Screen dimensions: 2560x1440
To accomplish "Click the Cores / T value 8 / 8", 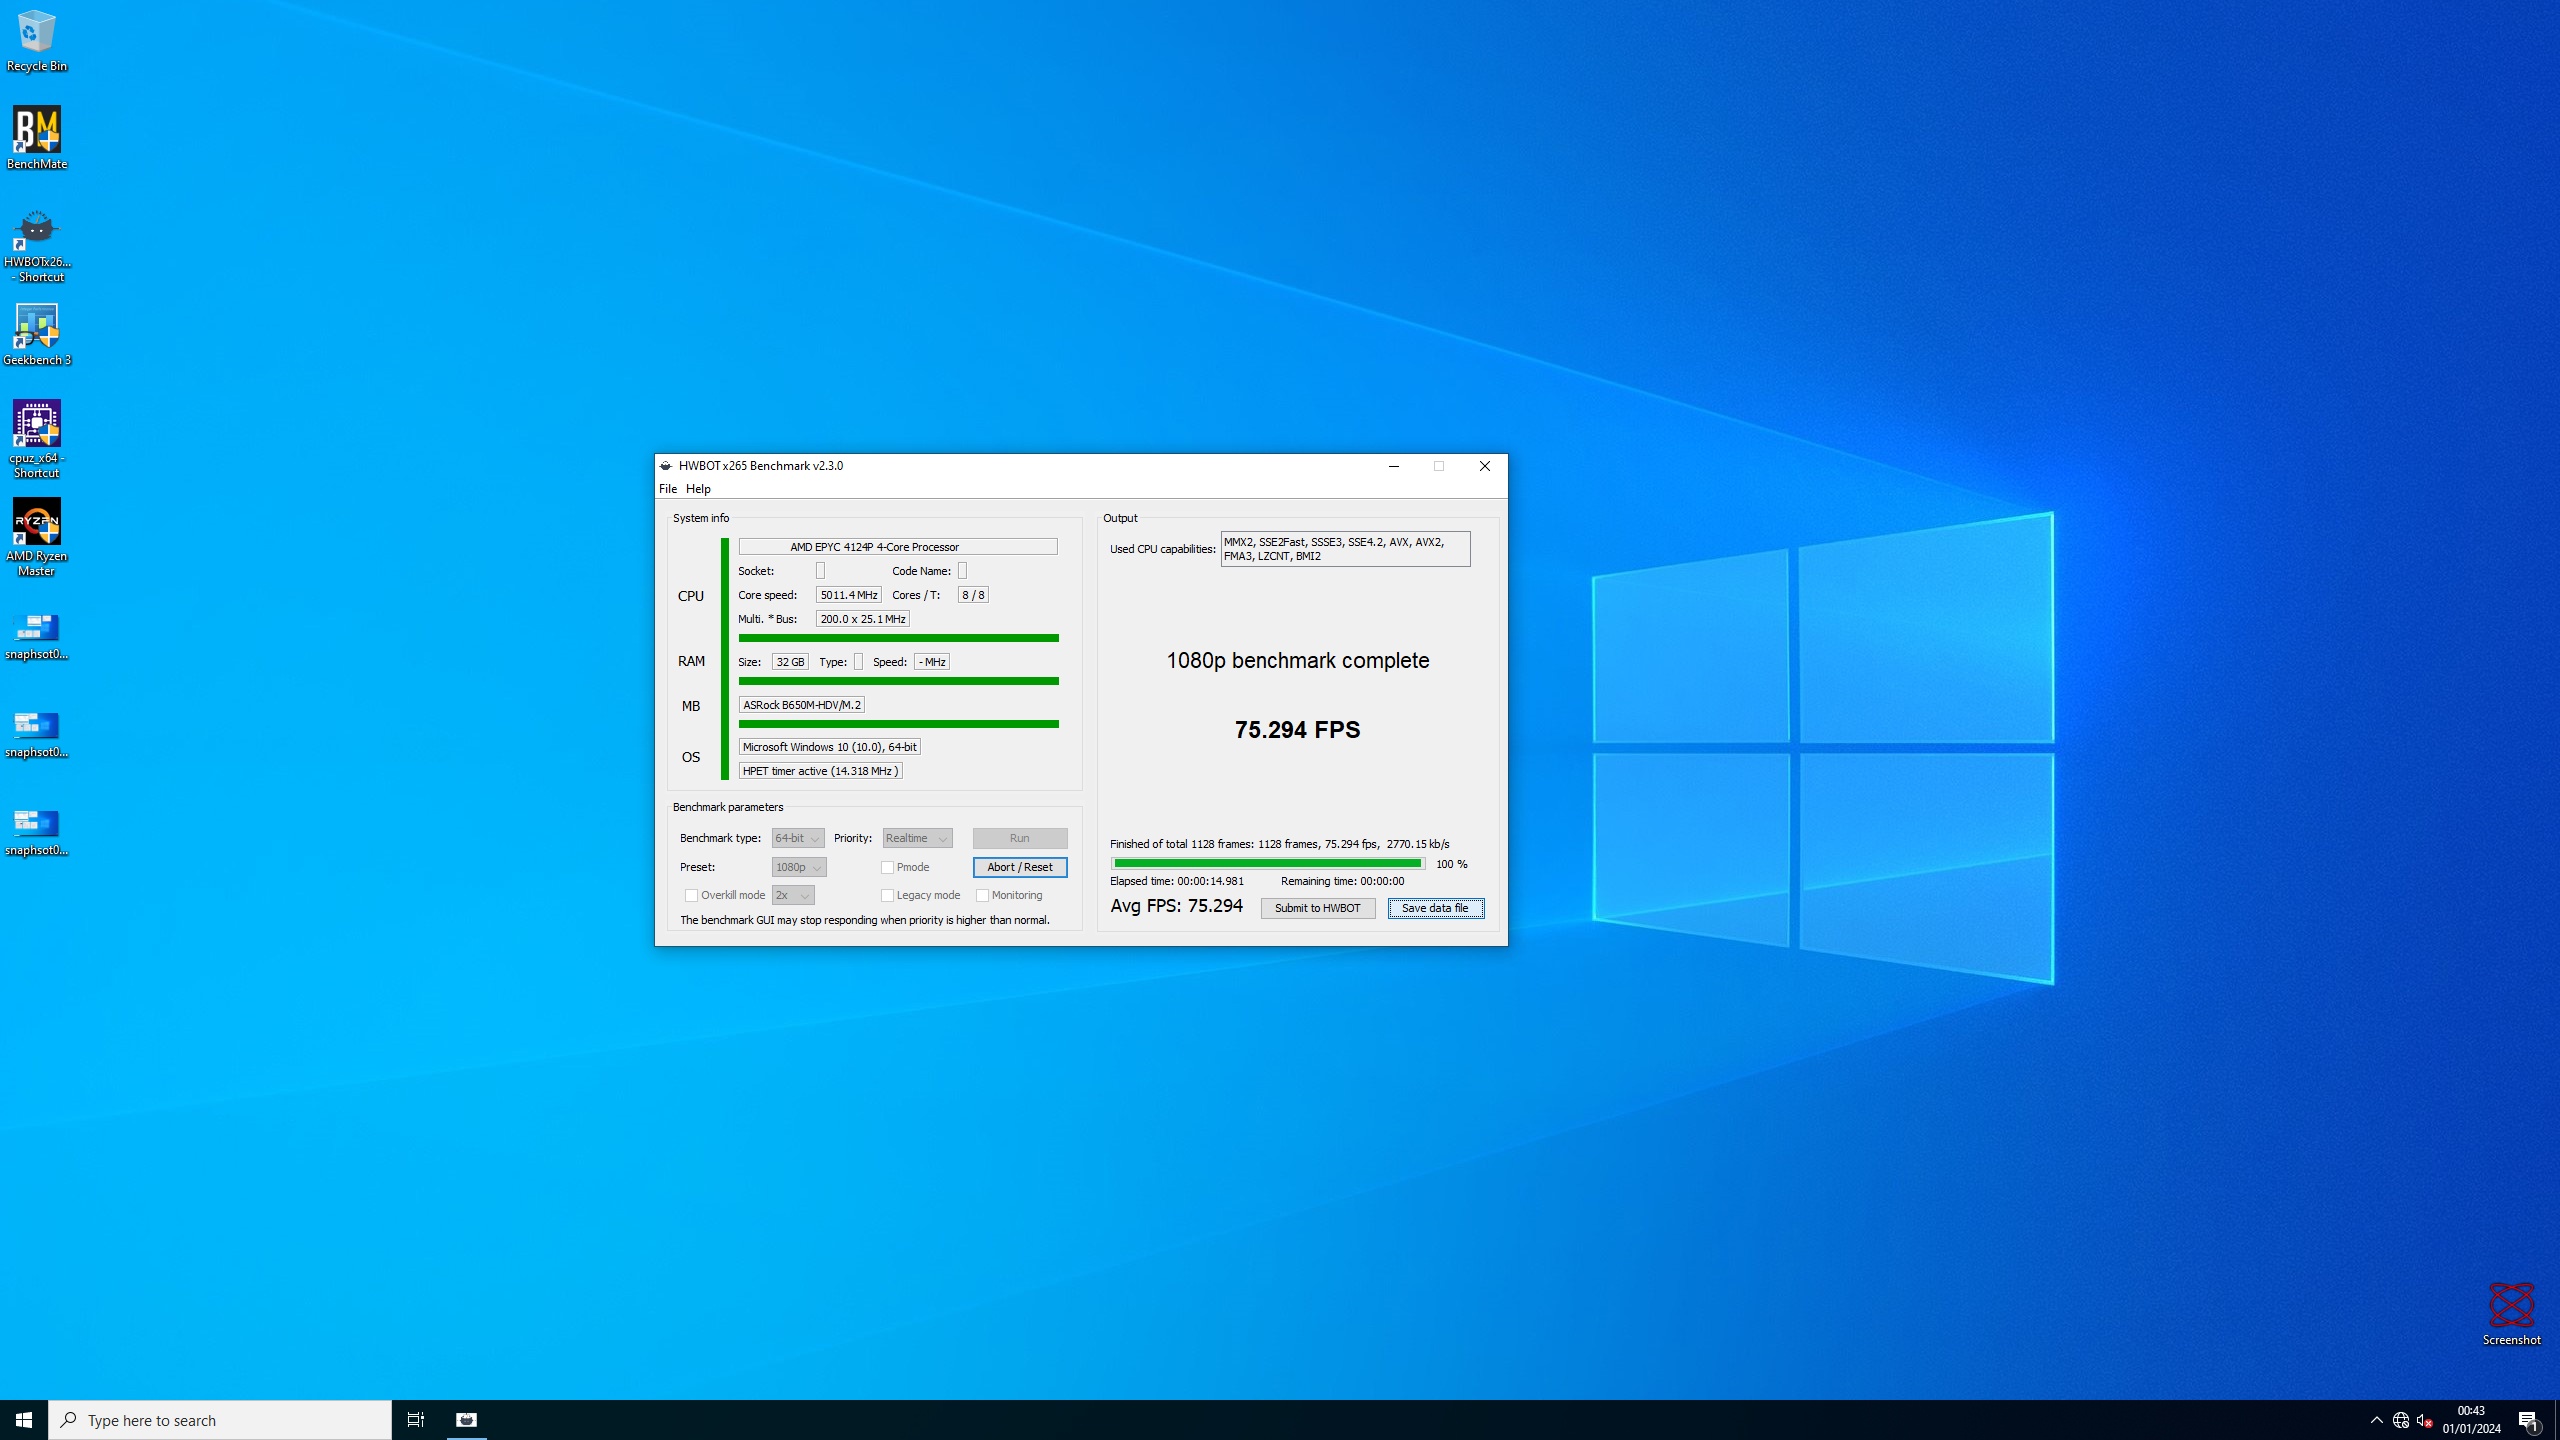I will coord(974,595).
